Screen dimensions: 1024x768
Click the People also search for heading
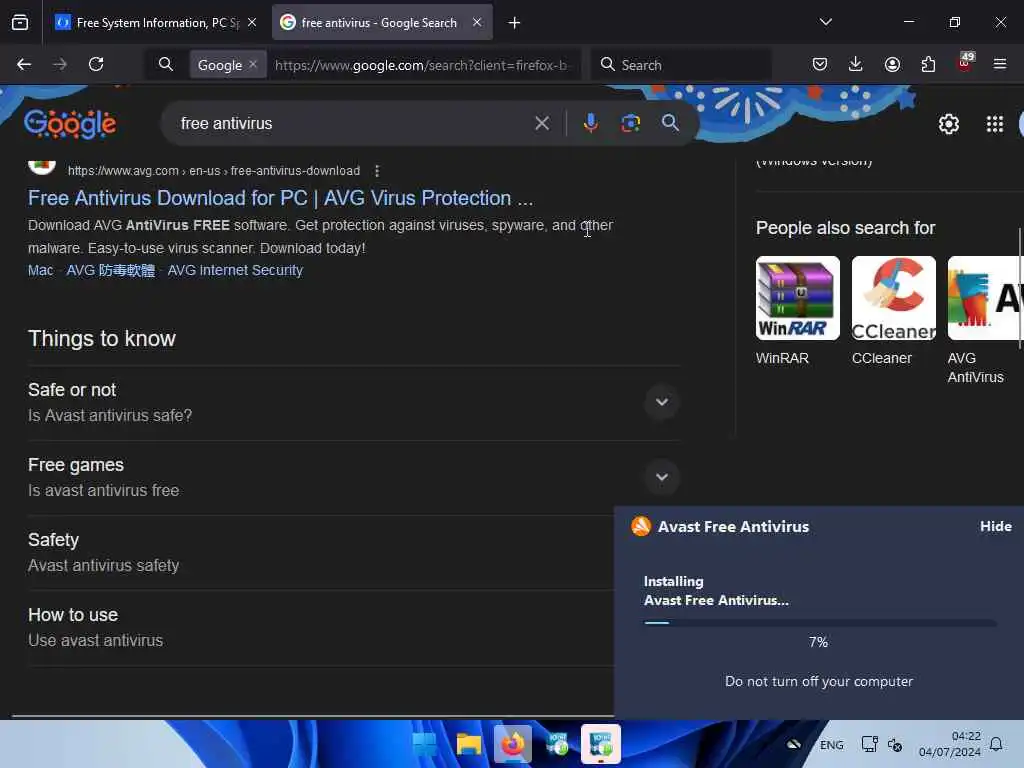tap(845, 228)
